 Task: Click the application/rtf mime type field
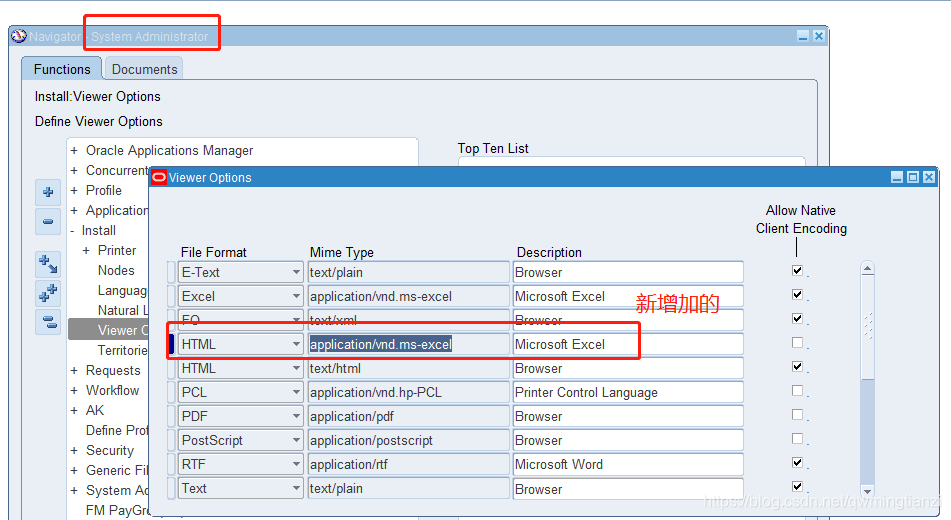point(408,464)
